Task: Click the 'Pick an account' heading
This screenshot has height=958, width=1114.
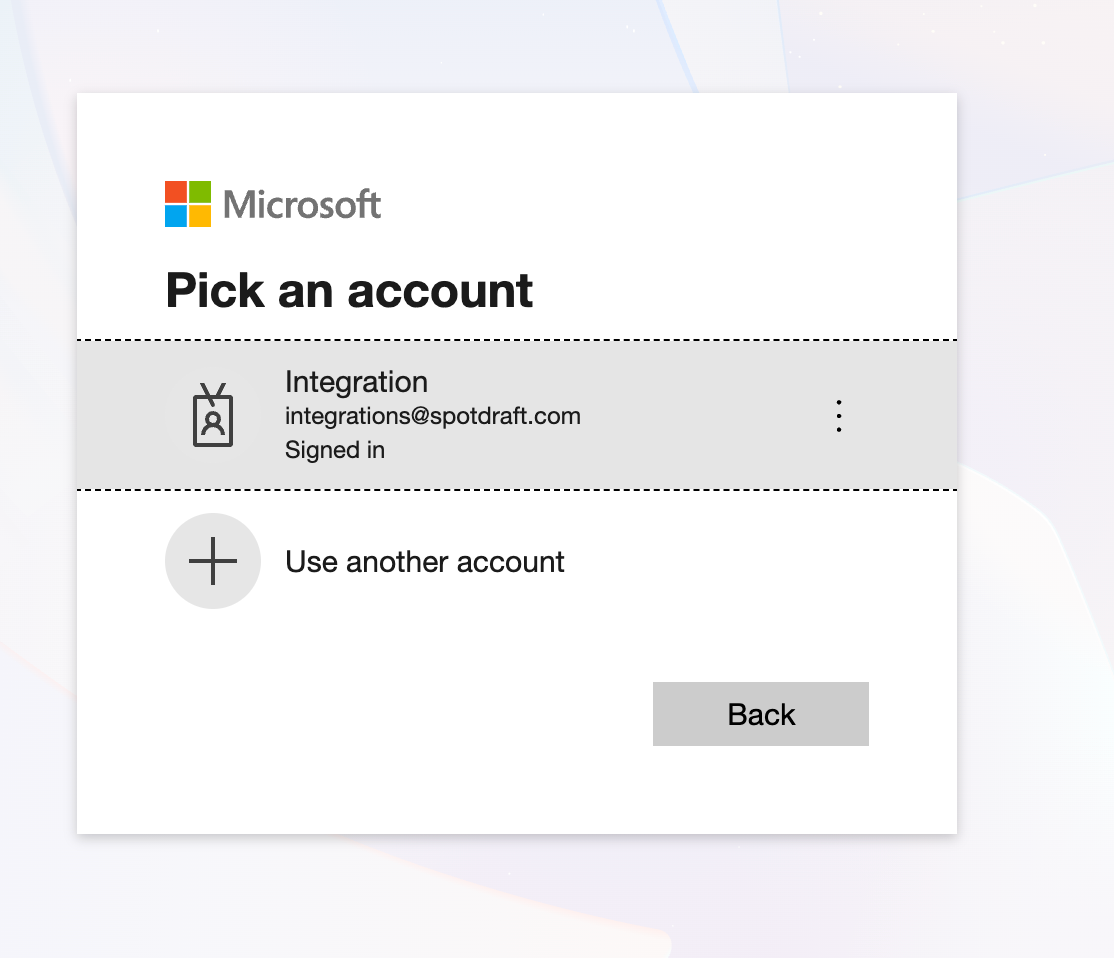Action: pyautogui.click(x=349, y=291)
